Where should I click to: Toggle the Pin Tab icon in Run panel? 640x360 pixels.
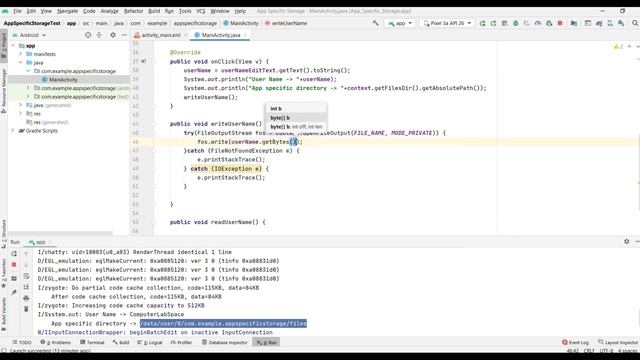pos(14,292)
